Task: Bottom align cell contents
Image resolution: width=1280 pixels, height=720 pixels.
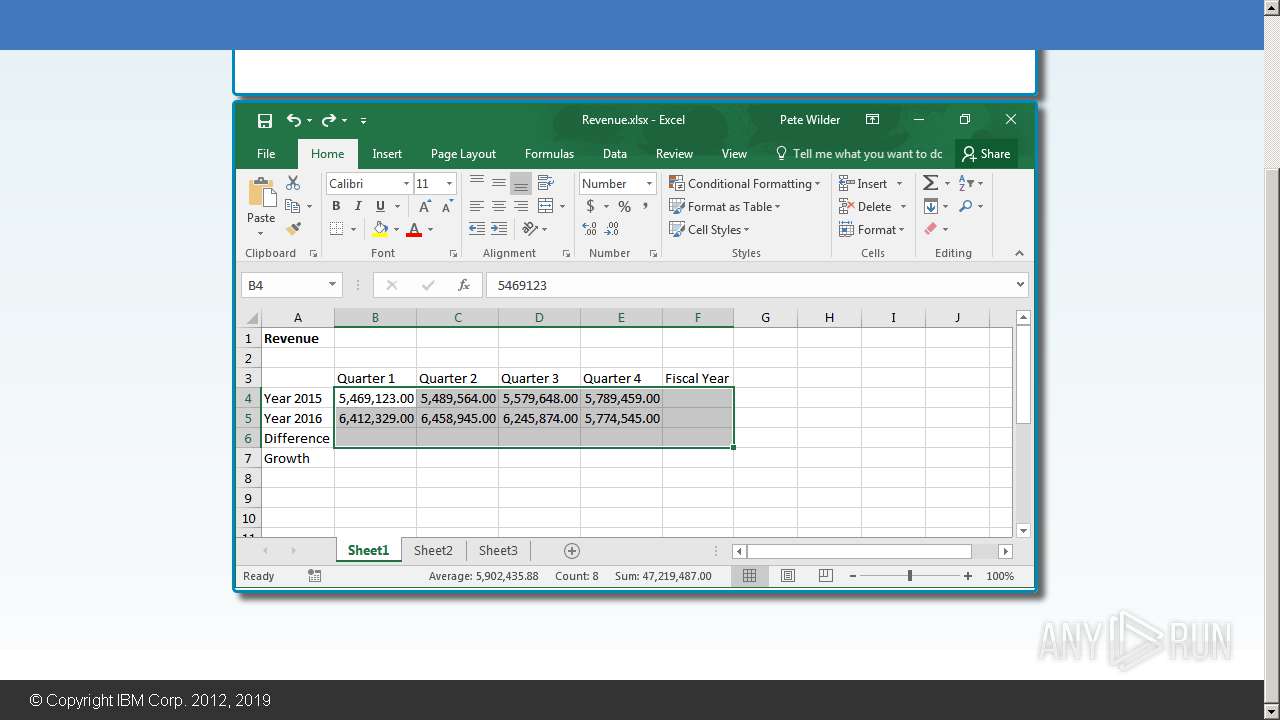Action: [x=521, y=183]
